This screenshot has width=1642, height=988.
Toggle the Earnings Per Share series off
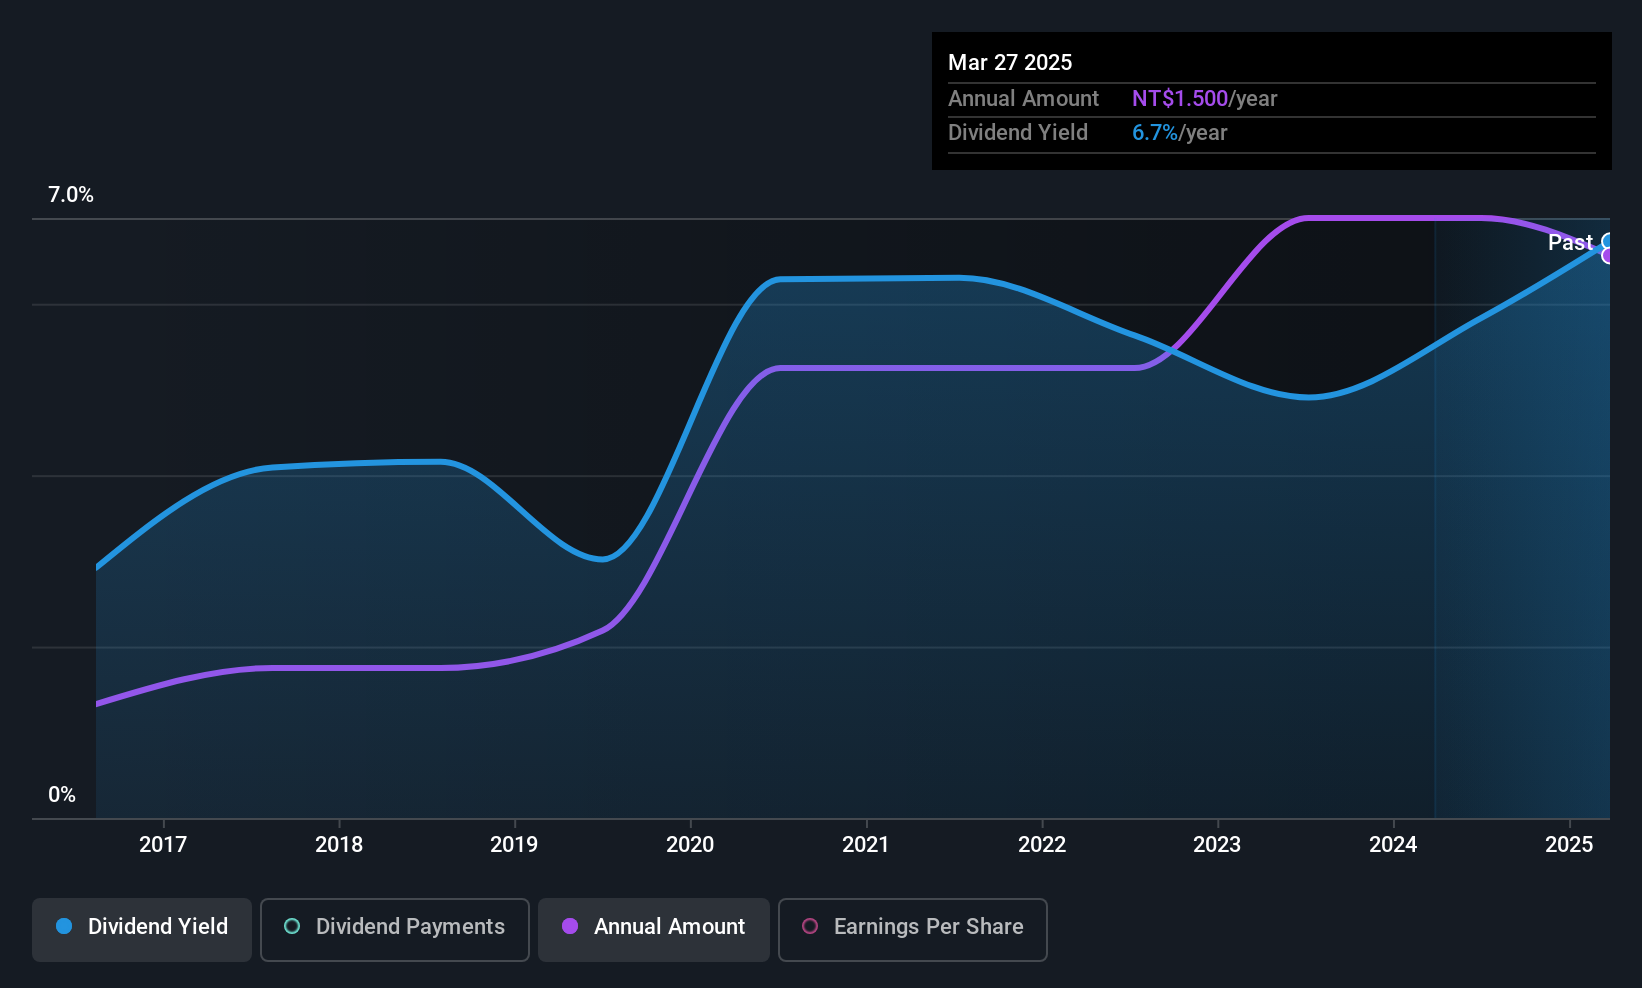tap(912, 930)
